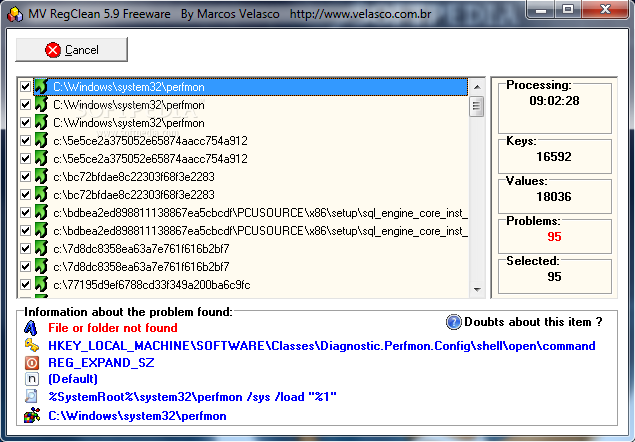This screenshot has height=442, width=635.
Task: Click the Problems count value 95
Action: tap(554, 237)
